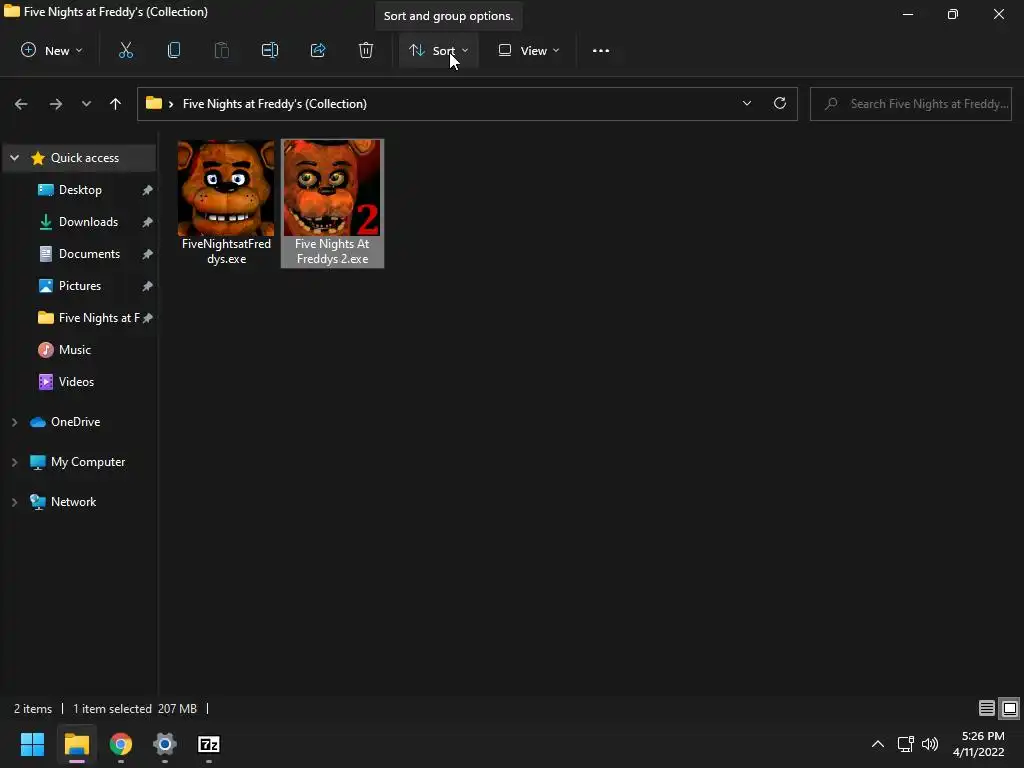The image size is (1024, 768).
Task: Collapse the Quick access tree
Action: 14,158
